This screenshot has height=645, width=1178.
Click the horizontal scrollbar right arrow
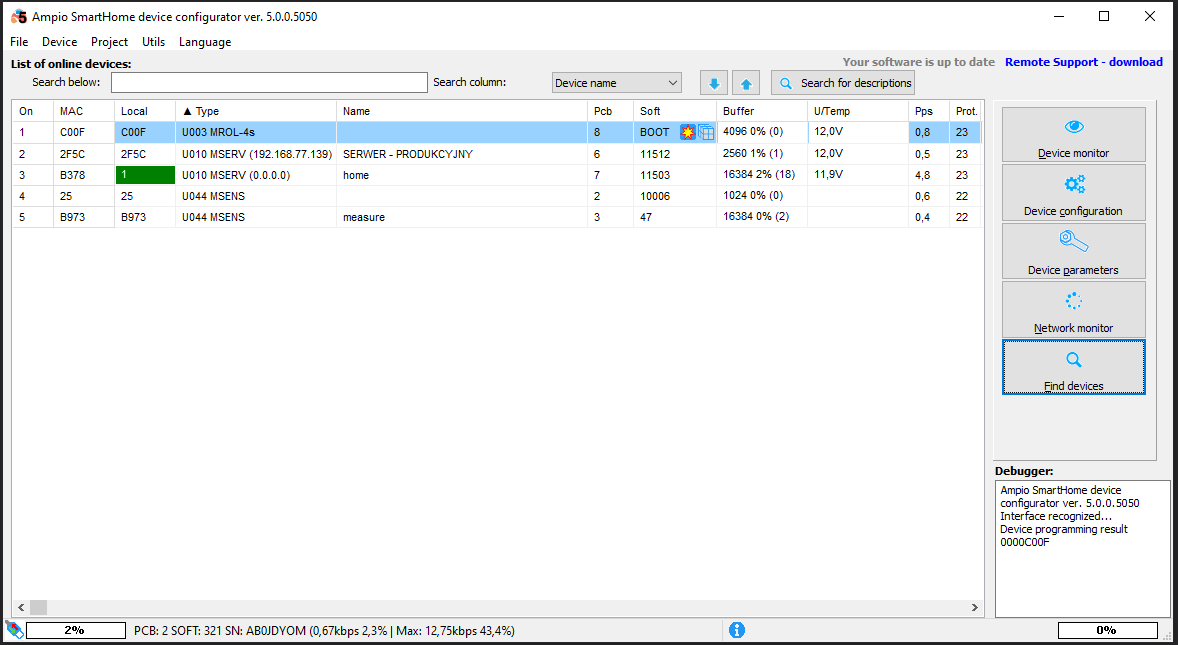pyautogui.click(x=974, y=607)
